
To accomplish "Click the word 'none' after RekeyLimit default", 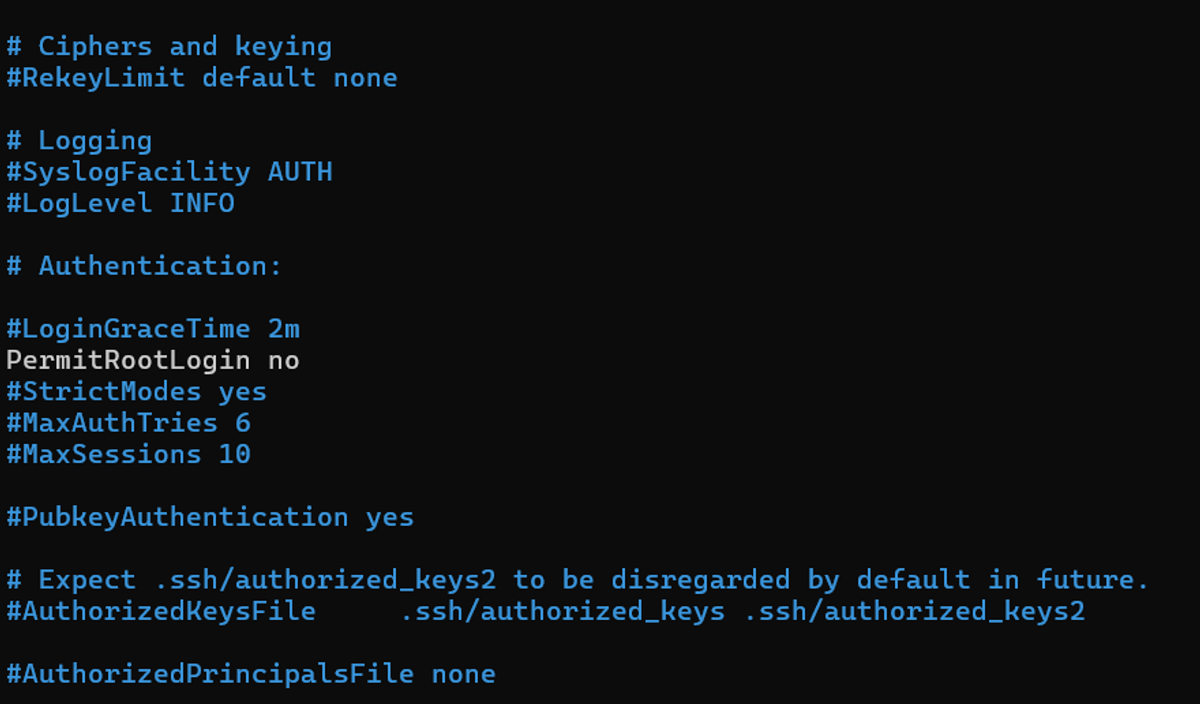I will point(365,78).
